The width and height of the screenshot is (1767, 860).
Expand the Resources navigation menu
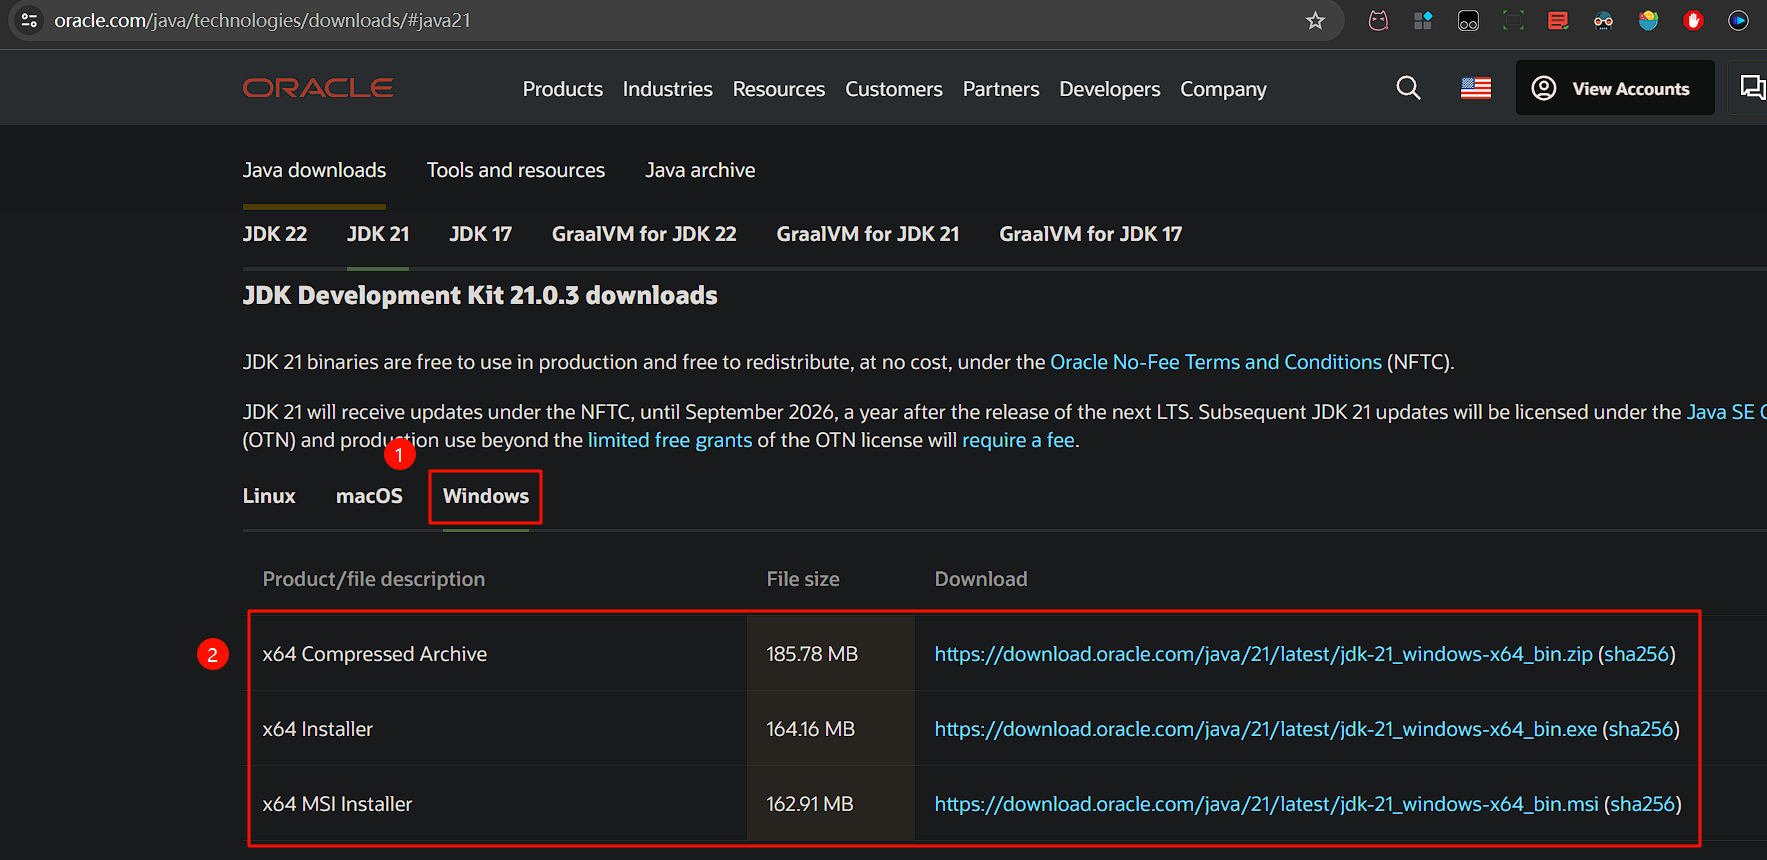point(778,89)
